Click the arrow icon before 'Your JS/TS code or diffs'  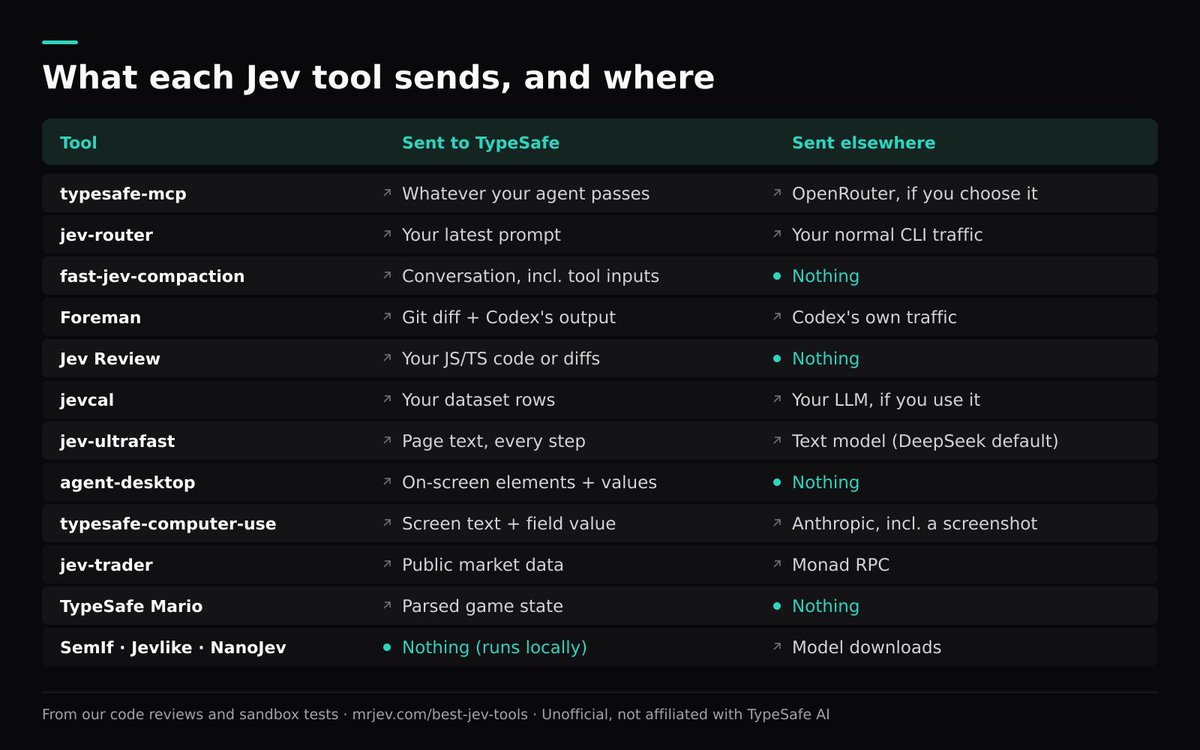(387, 358)
